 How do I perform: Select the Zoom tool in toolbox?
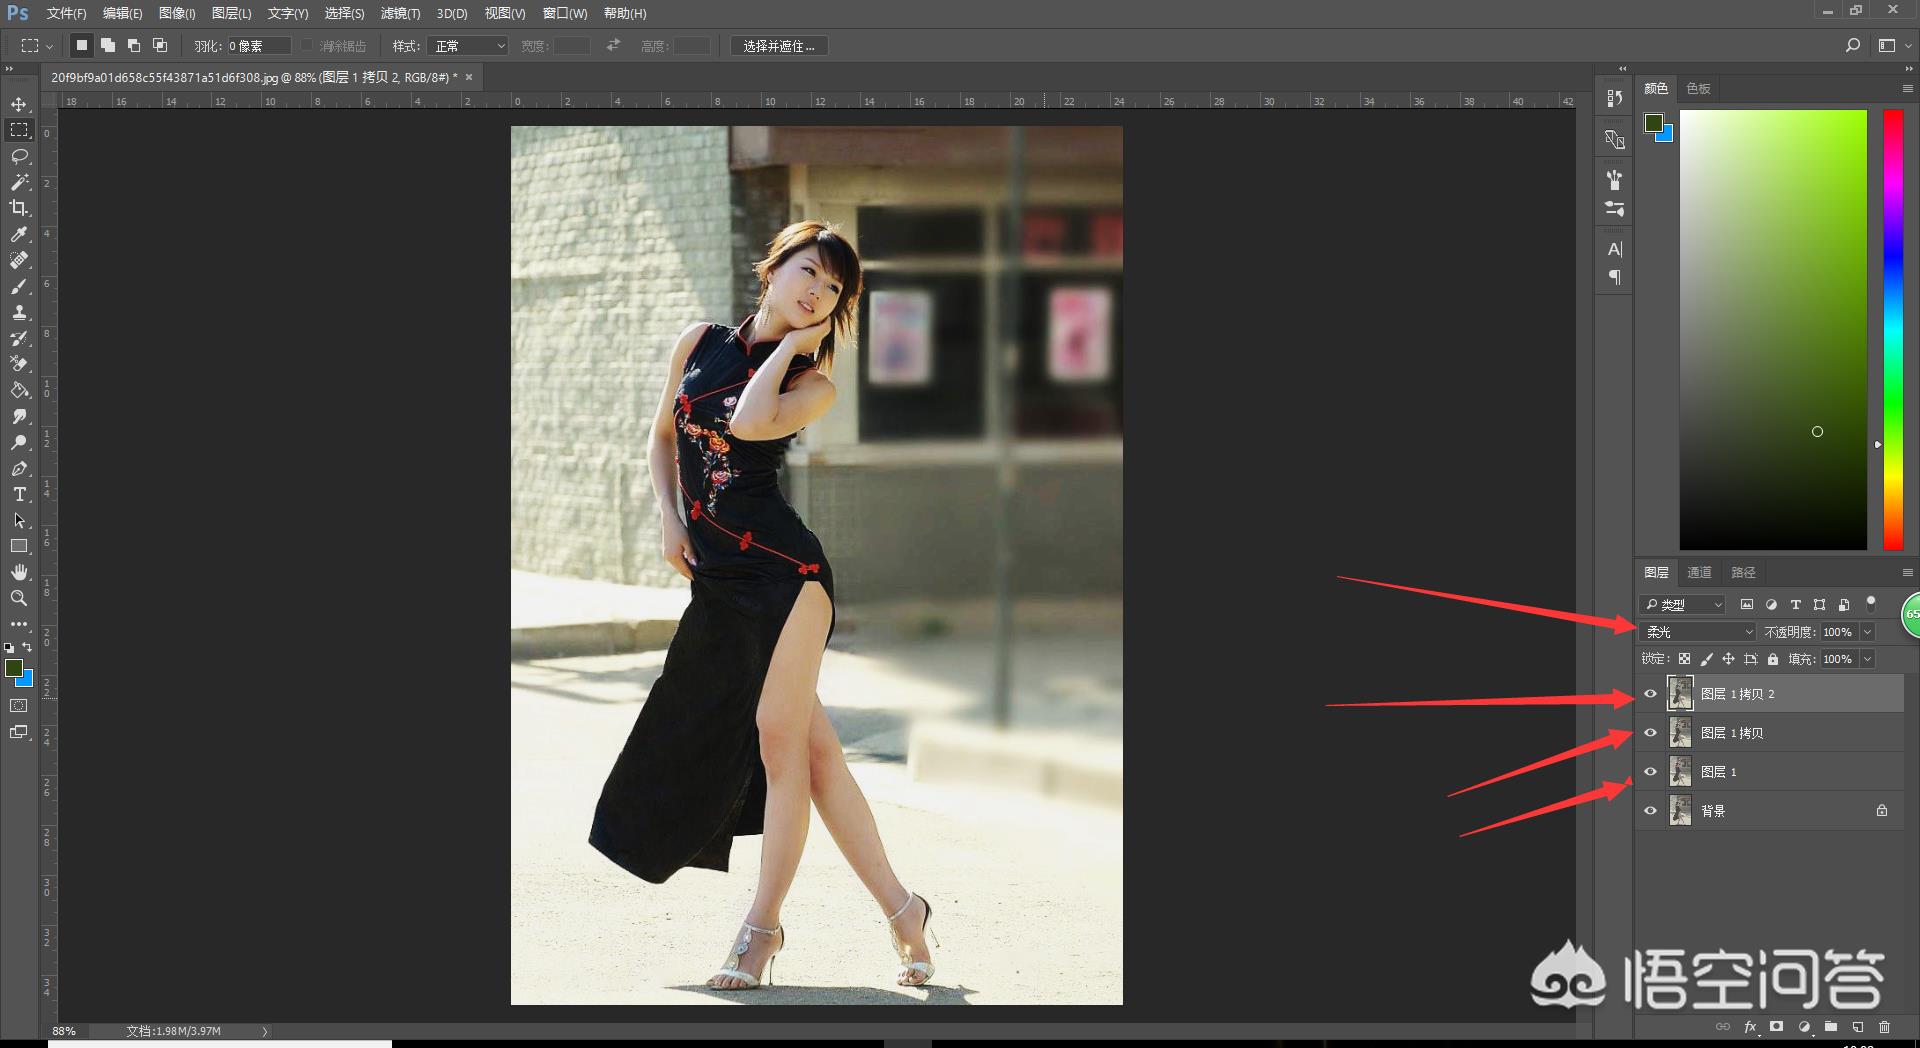19,598
